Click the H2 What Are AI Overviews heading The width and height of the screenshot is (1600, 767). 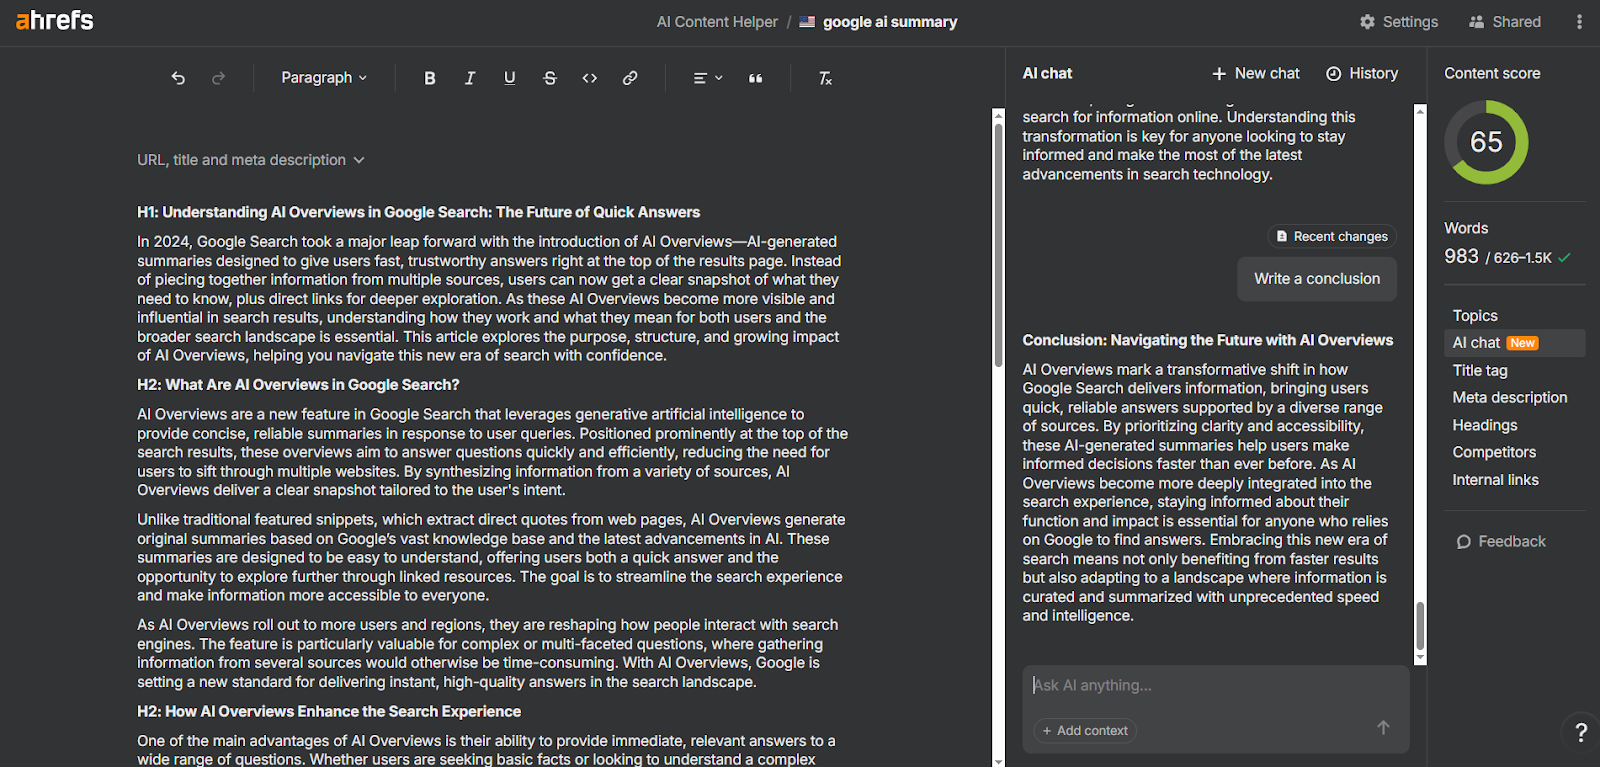[x=298, y=385]
